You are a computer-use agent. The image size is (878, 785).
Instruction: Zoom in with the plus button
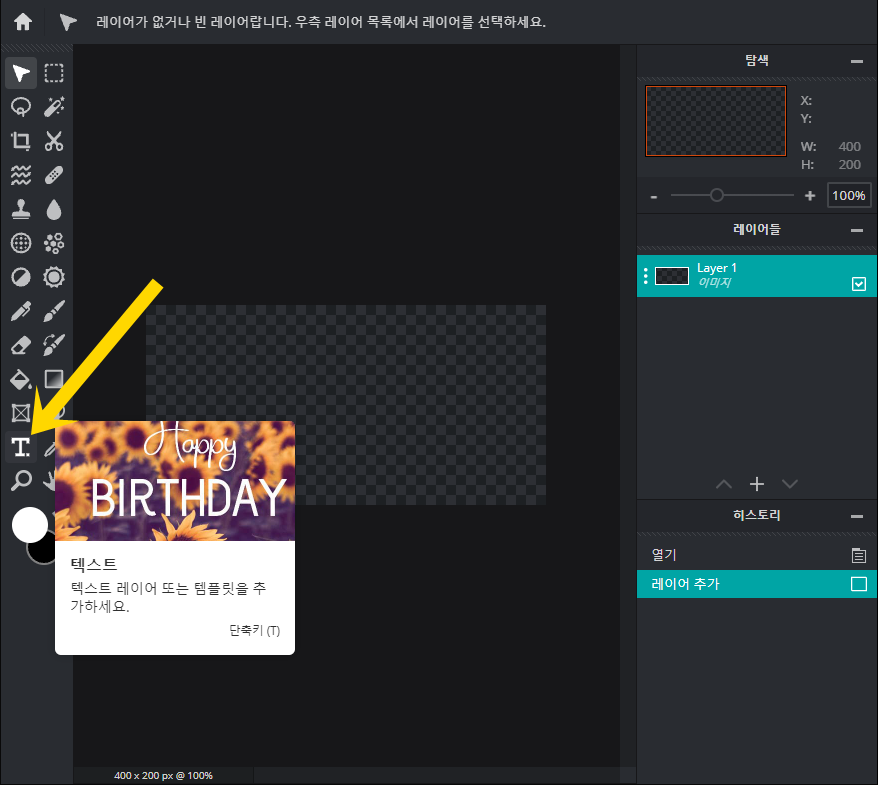pyautogui.click(x=809, y=196)
